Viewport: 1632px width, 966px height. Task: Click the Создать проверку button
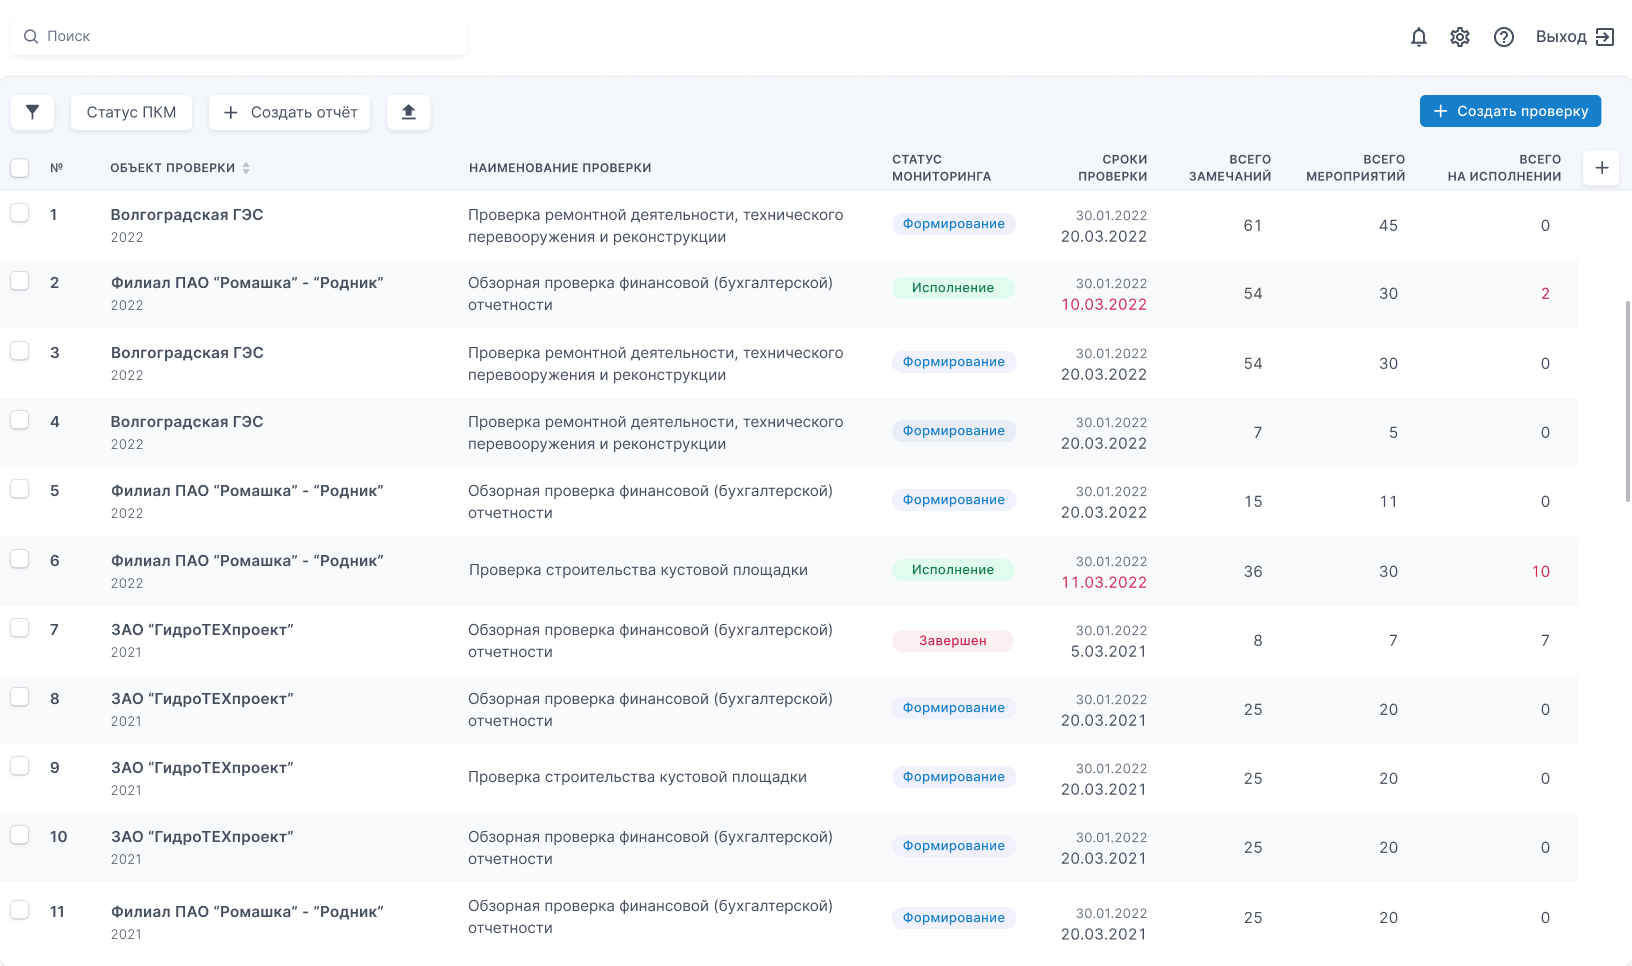click(1510, 111)
